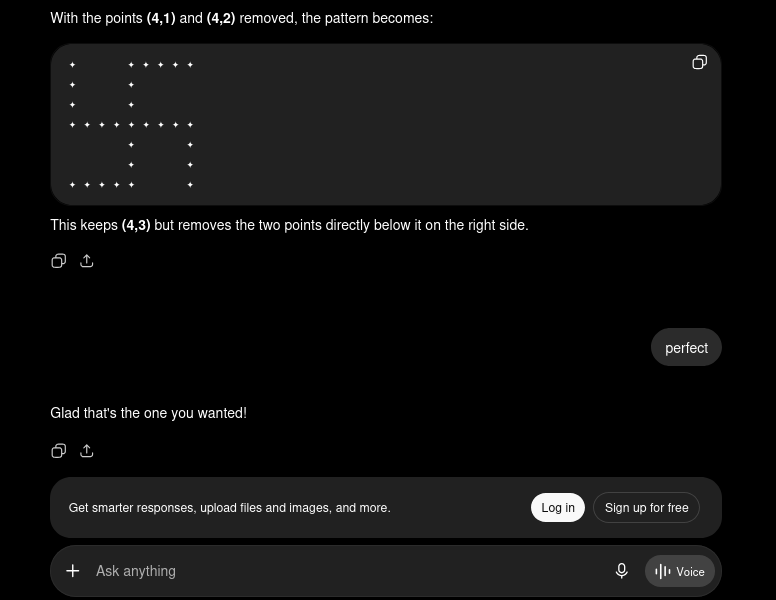Click the 'Glad that's the one you wanted!' text
776x600 pixels.
pos(148,413)
